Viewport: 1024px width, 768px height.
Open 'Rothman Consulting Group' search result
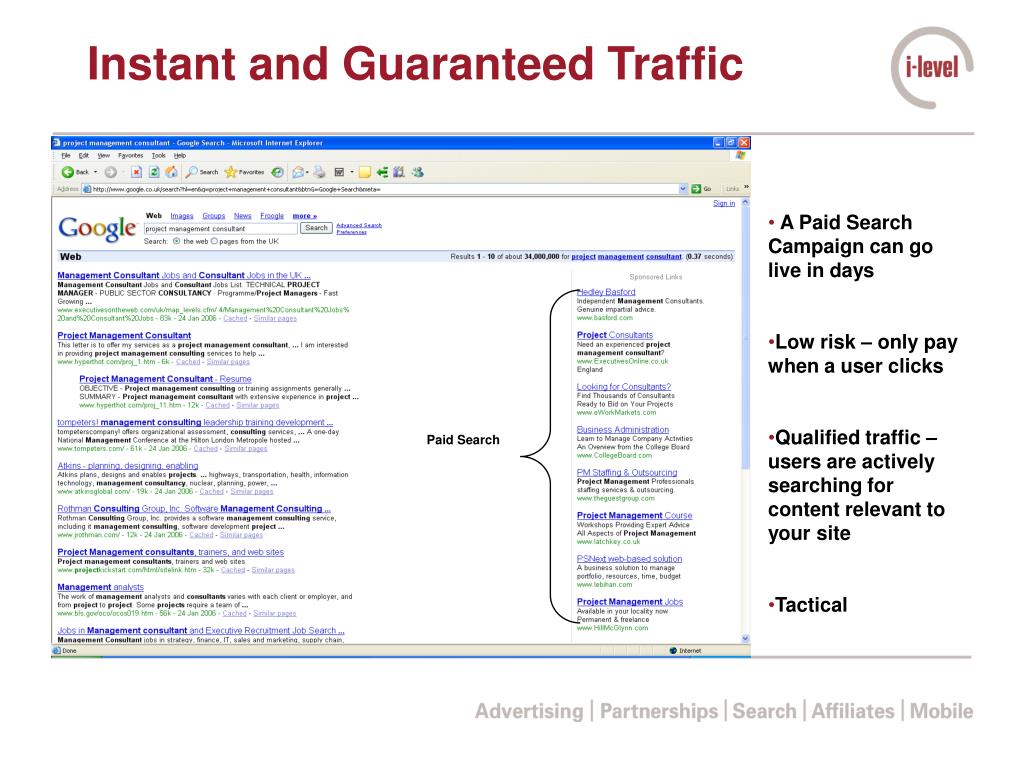click(x=194, y=509)
